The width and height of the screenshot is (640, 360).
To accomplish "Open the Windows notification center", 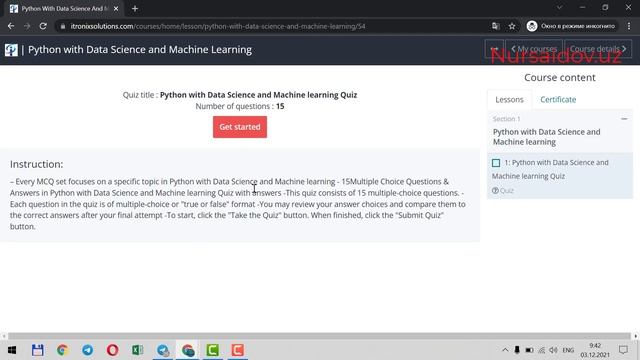I will pos(623,350).
